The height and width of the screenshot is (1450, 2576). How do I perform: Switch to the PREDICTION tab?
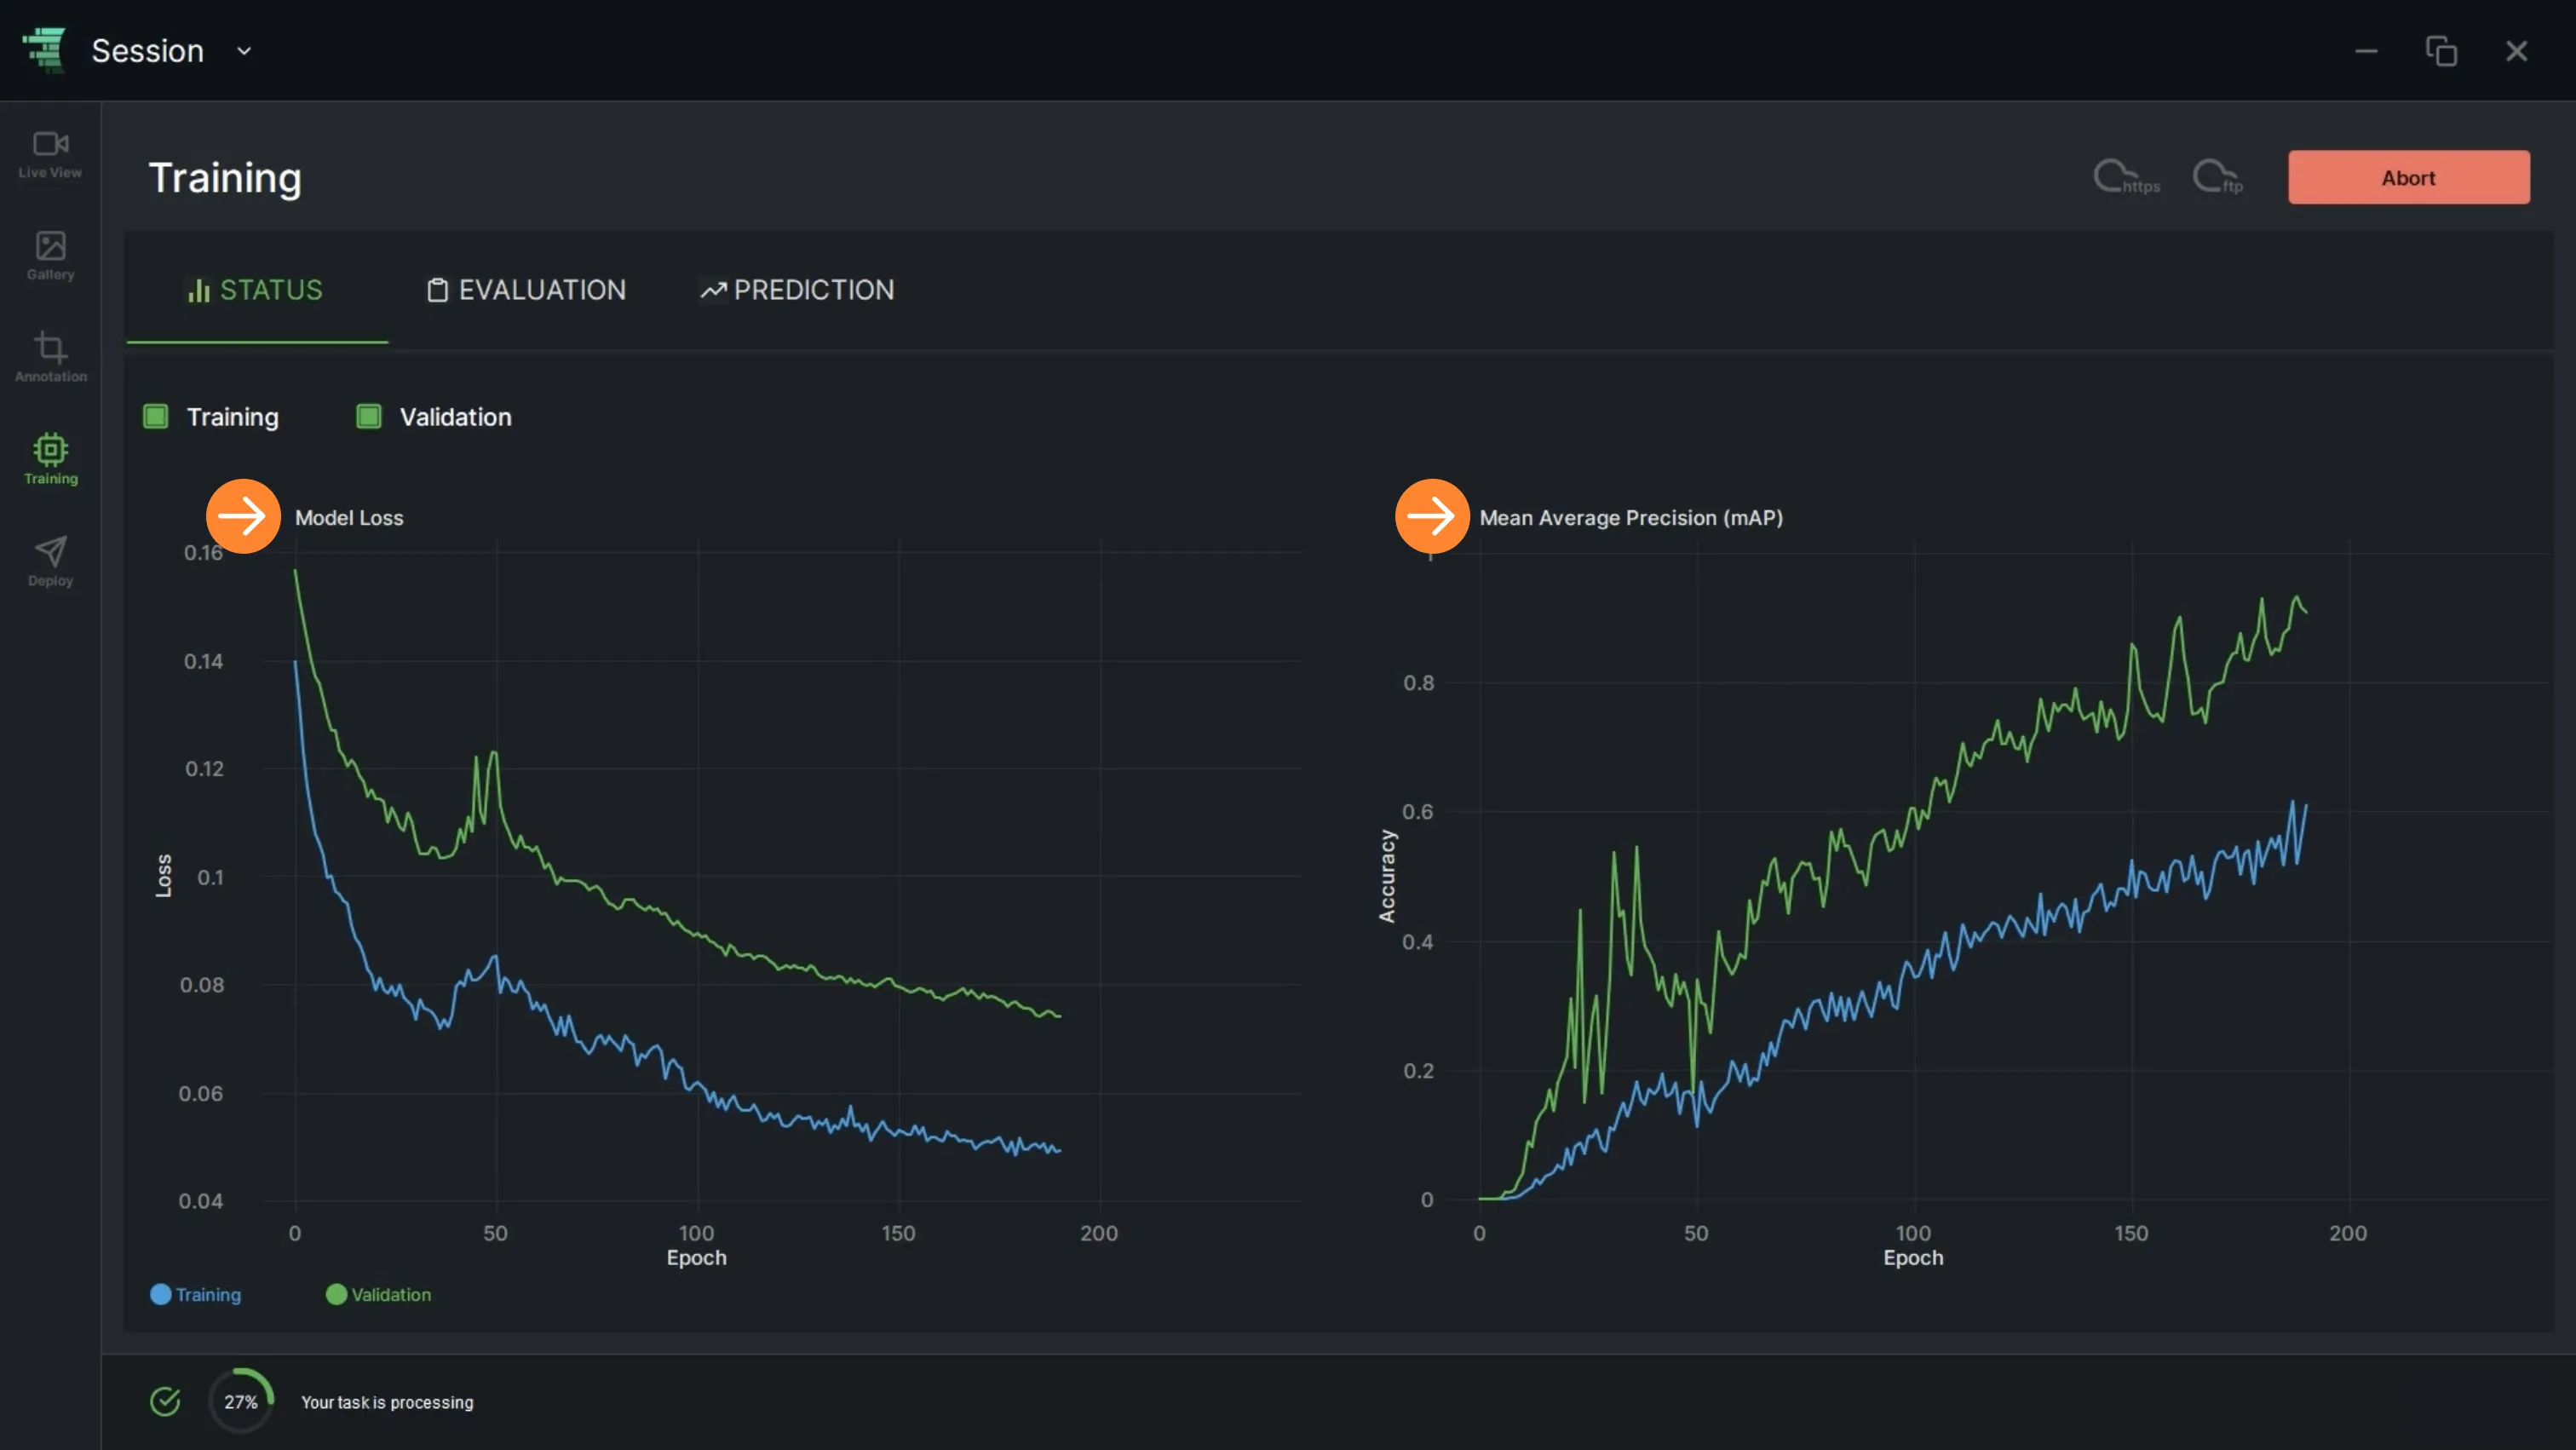(x=797, y=290)
